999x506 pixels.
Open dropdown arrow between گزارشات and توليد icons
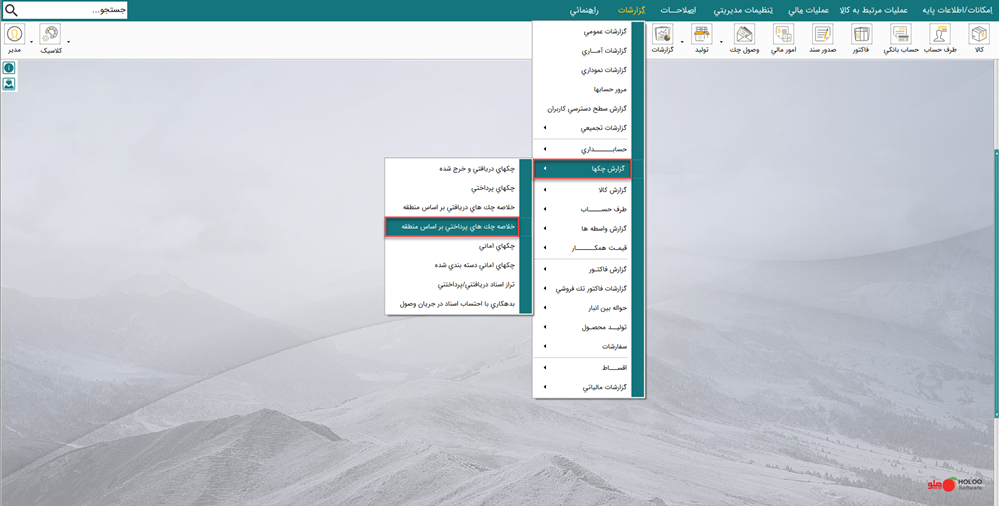[x=682, y=42]
